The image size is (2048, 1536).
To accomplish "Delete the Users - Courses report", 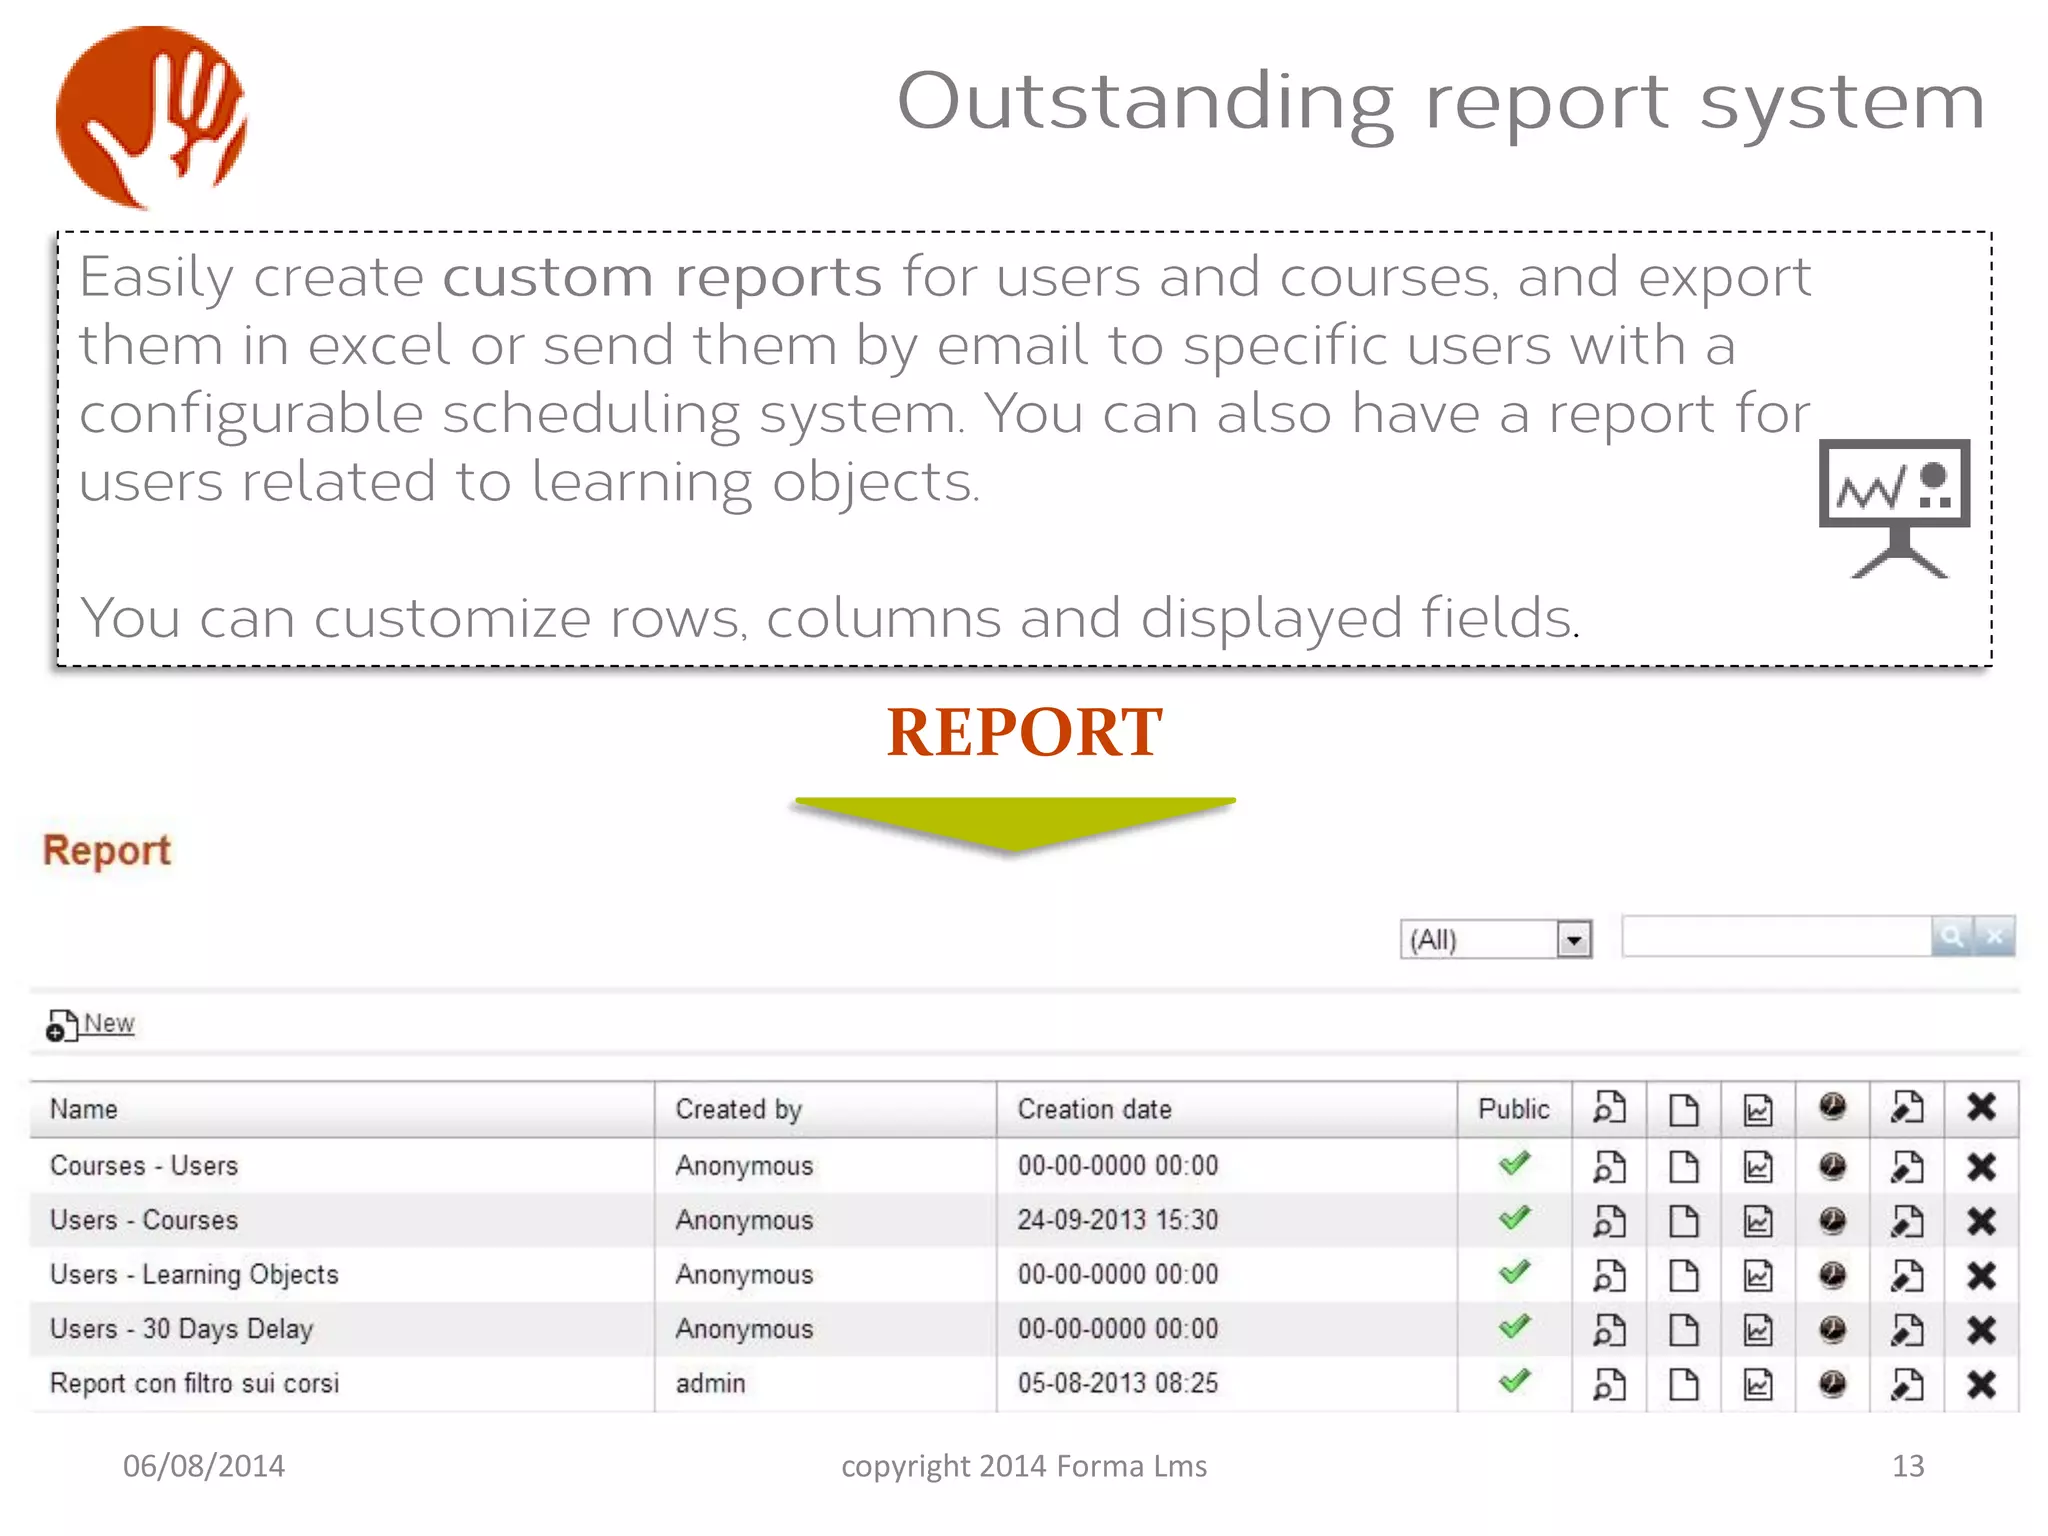I will click(x=1981, y=1221).
